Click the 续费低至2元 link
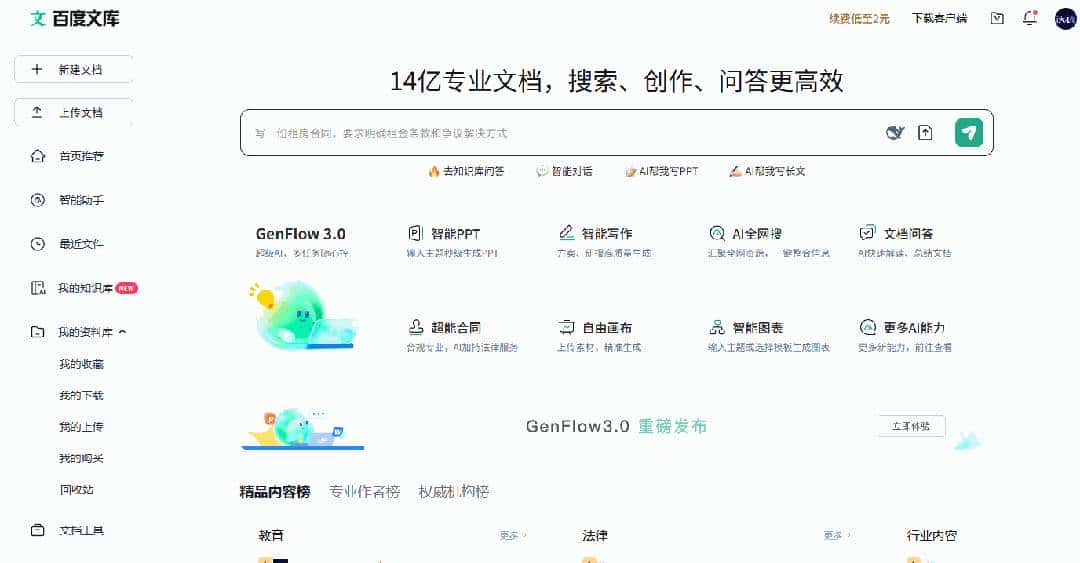Image resolution: width=1080 pixels, height=563 pixels. [859, 19]
